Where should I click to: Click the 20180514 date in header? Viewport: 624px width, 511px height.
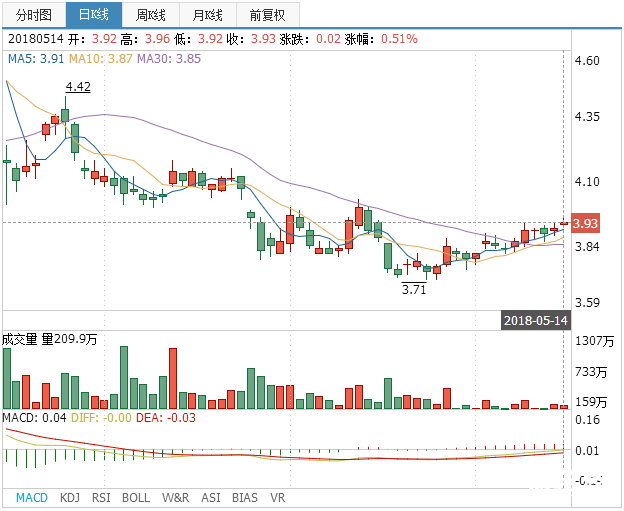pos(35,39)
